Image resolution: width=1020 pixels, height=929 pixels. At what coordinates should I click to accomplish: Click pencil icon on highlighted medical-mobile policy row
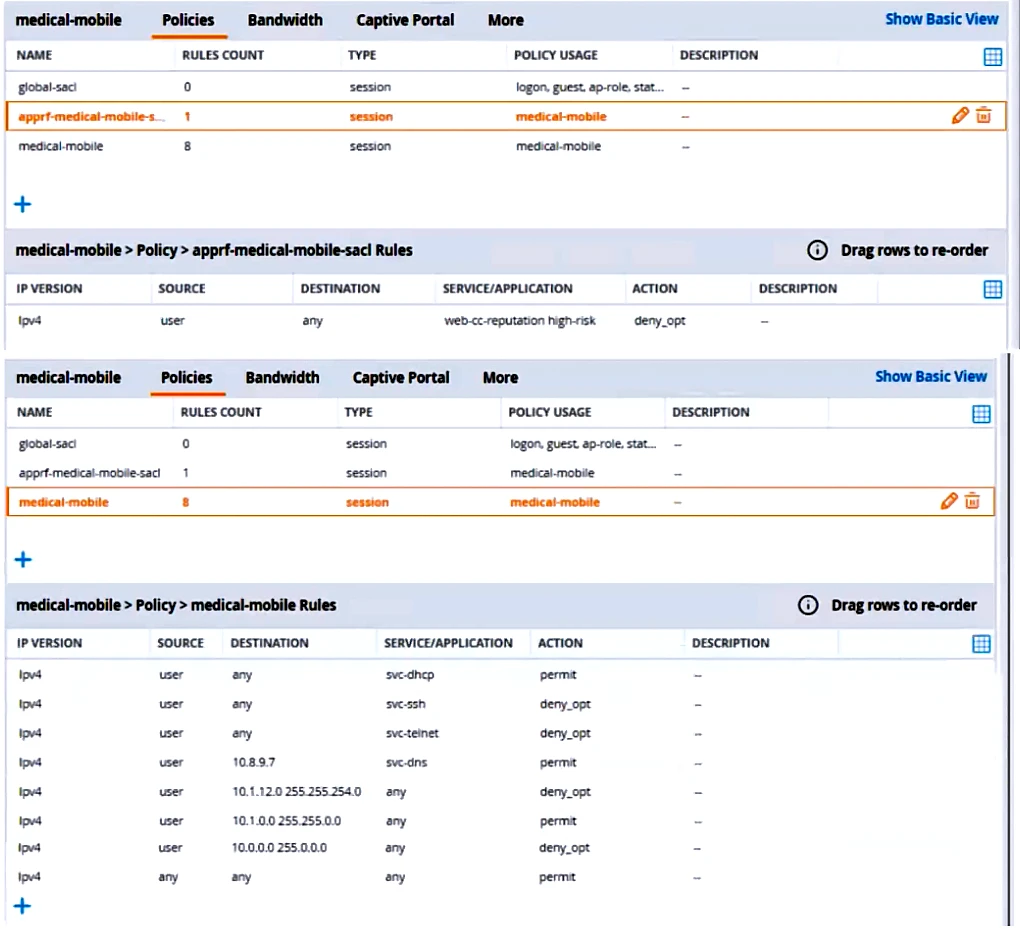(949, 502)
